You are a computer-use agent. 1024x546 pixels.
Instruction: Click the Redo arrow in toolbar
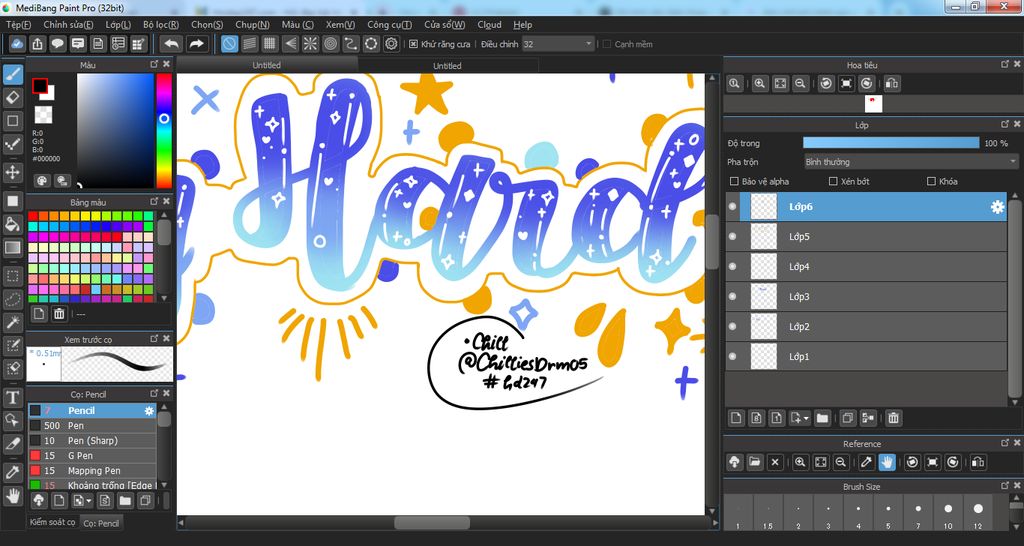(196, 44)
